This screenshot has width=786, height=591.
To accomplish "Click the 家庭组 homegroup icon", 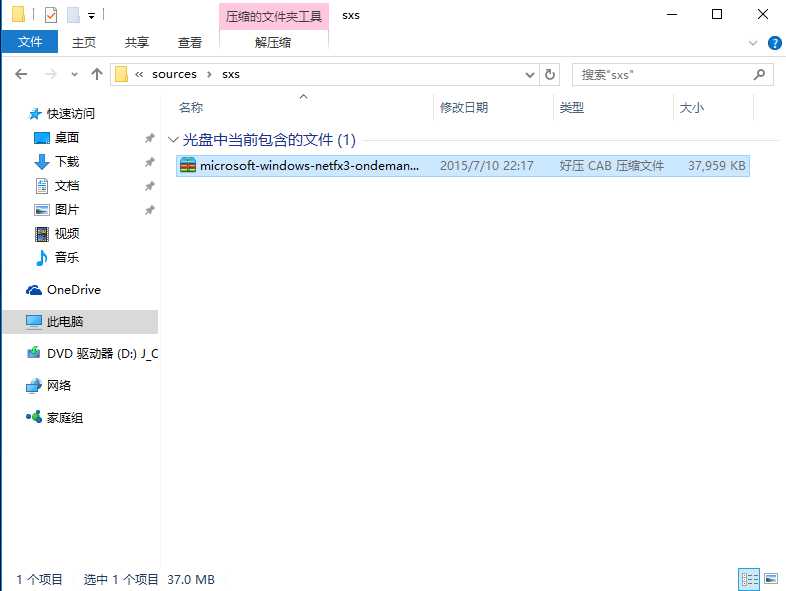I will [x=34, y=417].
